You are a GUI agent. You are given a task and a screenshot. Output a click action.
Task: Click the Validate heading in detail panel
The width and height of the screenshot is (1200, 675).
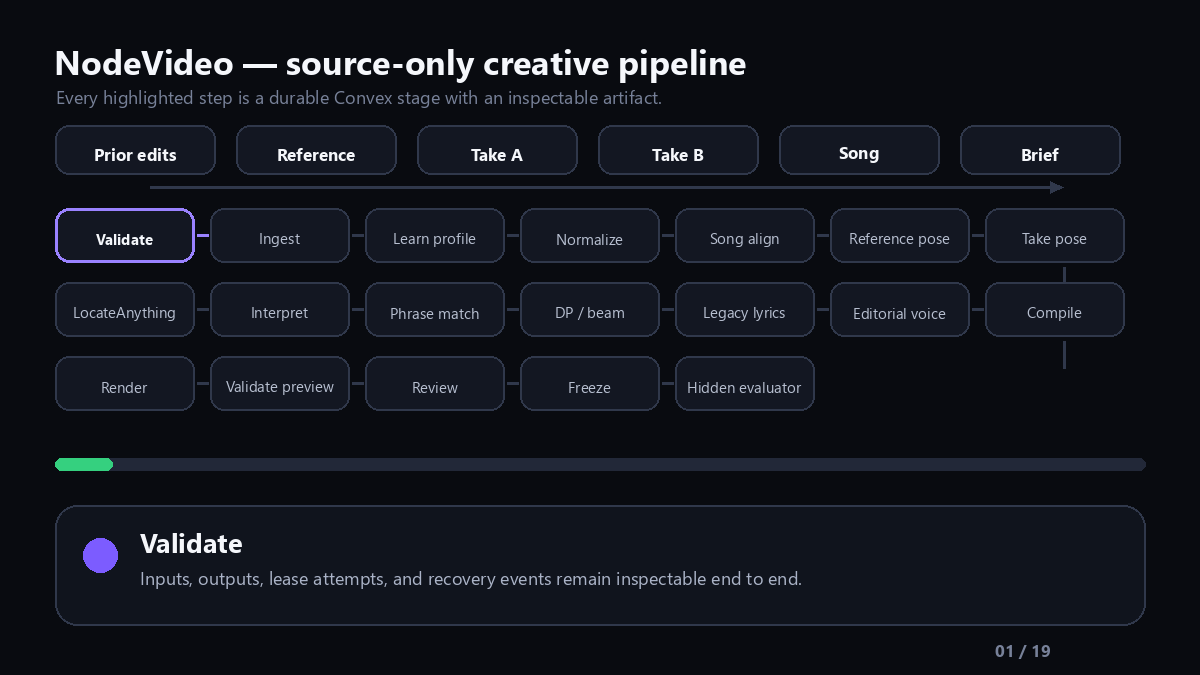191,544
